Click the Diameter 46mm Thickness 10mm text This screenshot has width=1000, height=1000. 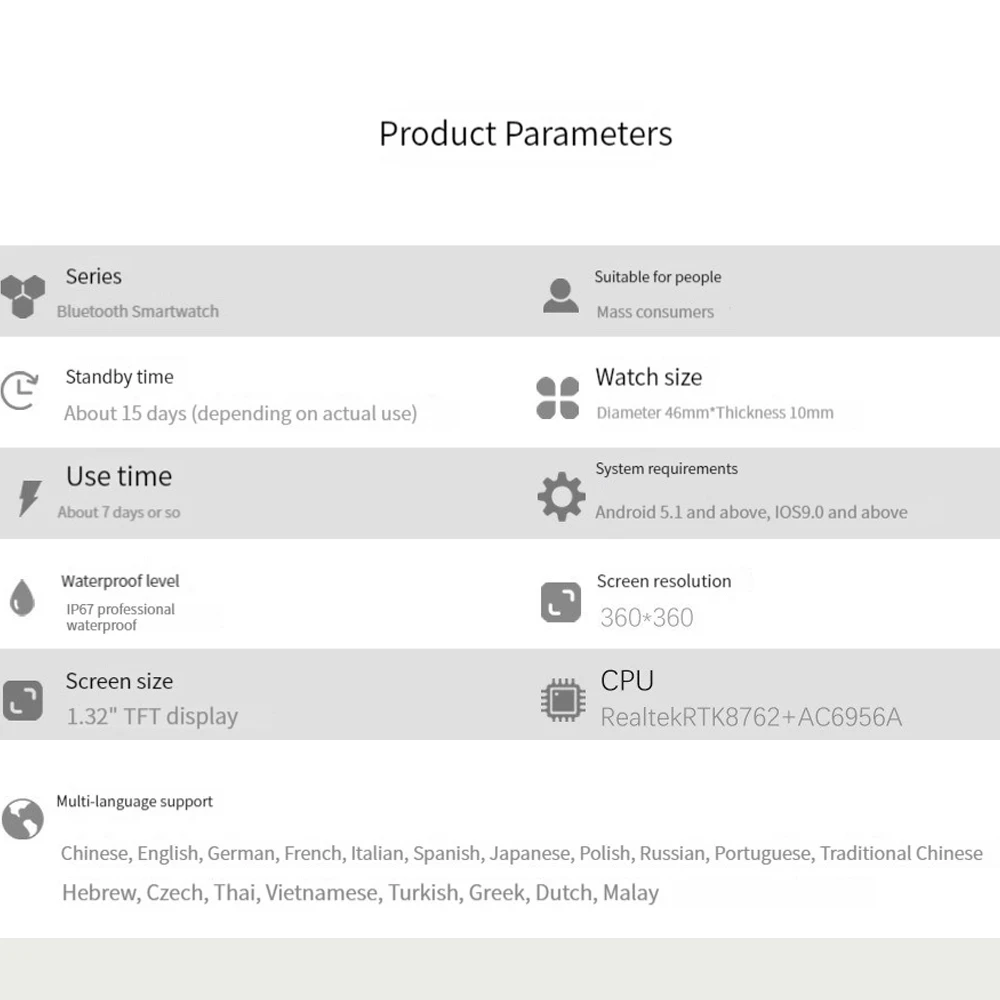click(x=715, y=413)
